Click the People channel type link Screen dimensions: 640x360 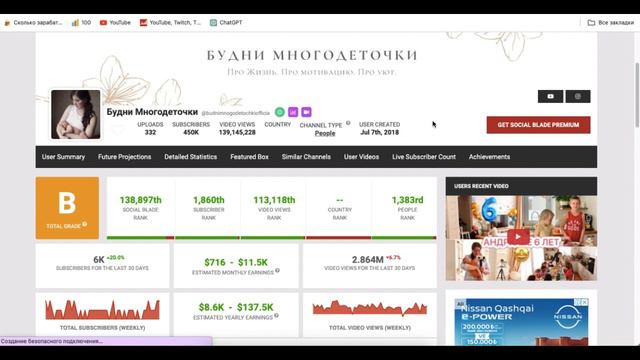[325, 133]
